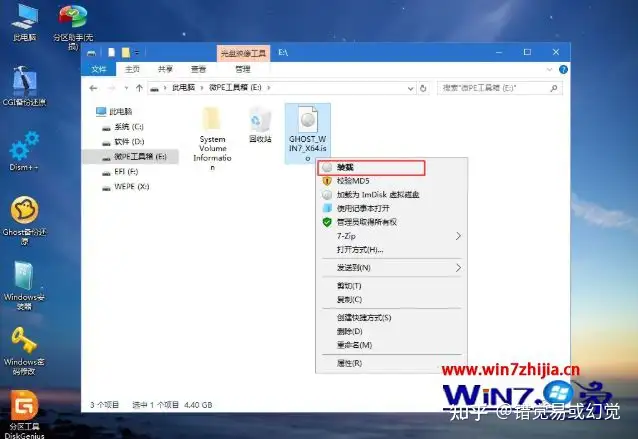638x439 pixels.
Task: Select the GHOST_WIN7_X64.iso file
Action: coord(308,133)
